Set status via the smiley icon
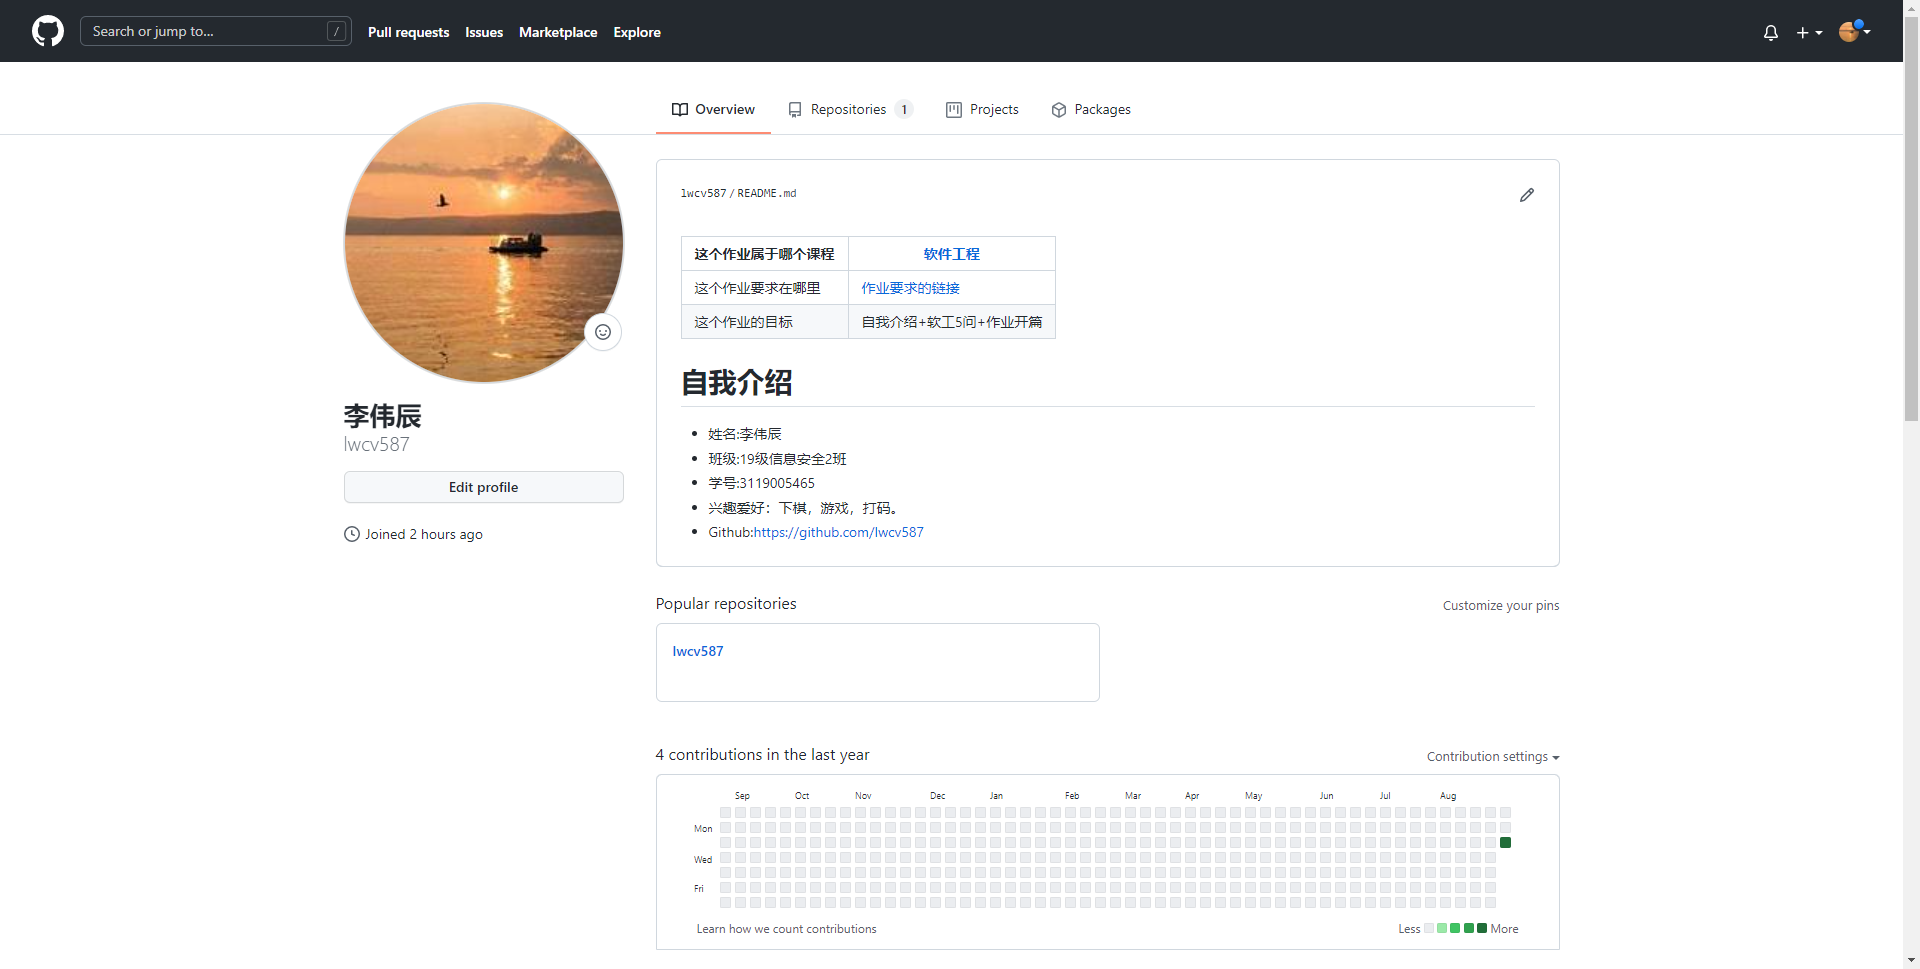Viewport: 1920px width, 969px height. (x=603, y=332)
